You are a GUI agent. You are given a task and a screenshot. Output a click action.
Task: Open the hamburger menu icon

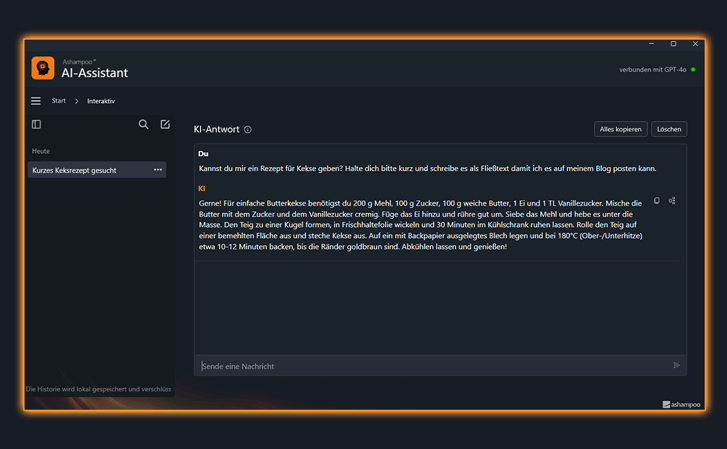click(x=36, y=101)
